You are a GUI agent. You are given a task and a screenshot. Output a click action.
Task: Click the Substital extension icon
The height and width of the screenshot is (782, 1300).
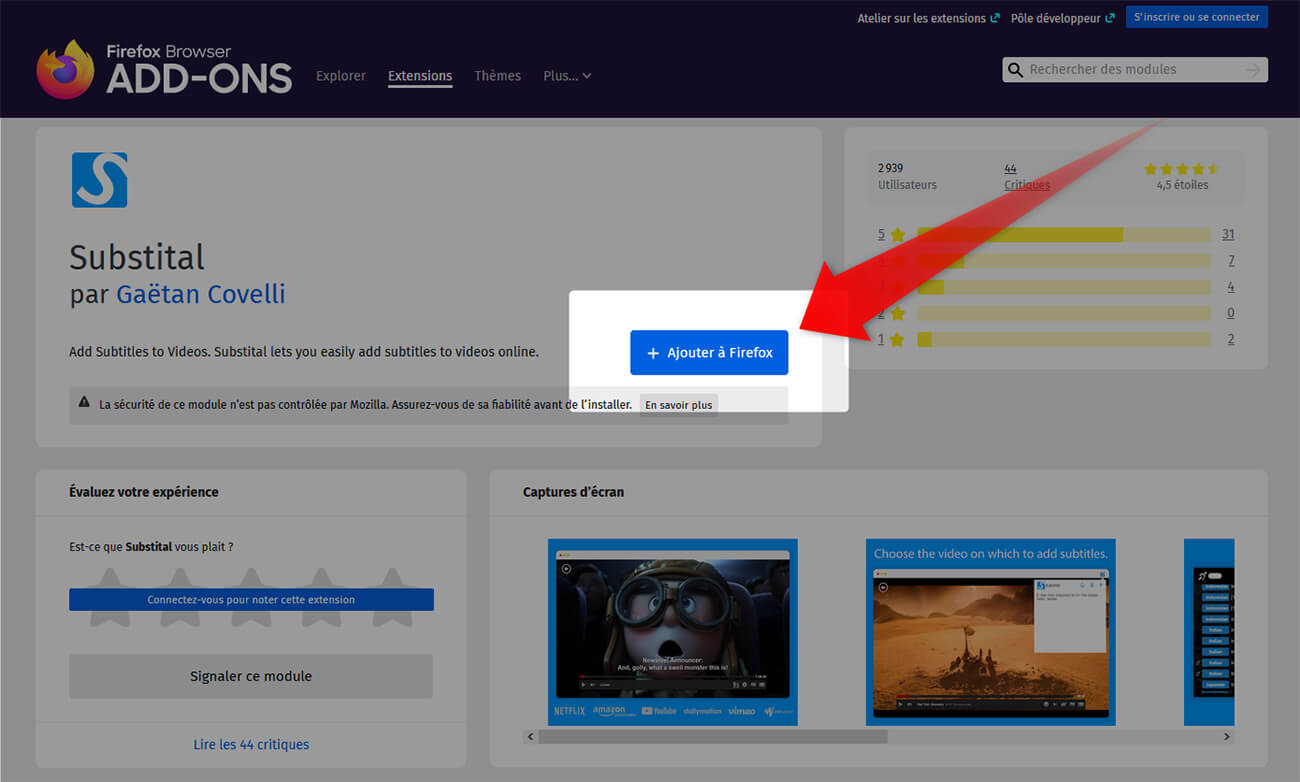click(x=100, y=180)
